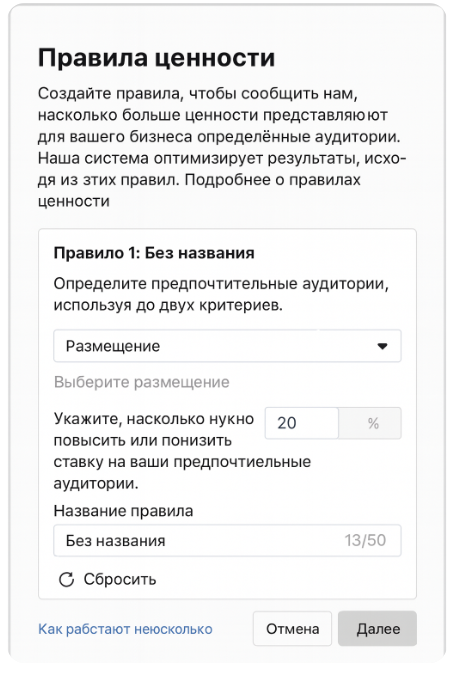Click the black caret arrow in Размещение field
This screenshot has width=457, height=675.
point(382,346)
